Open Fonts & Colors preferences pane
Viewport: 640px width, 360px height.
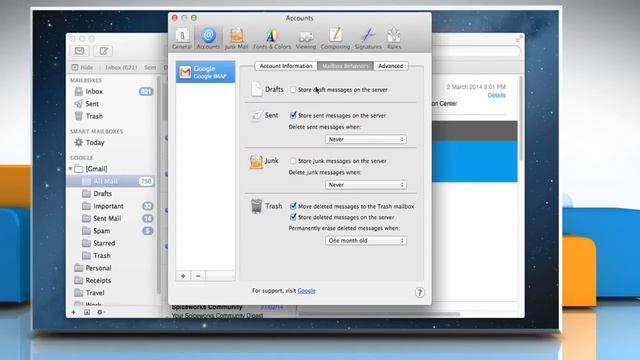pos(272,39)
